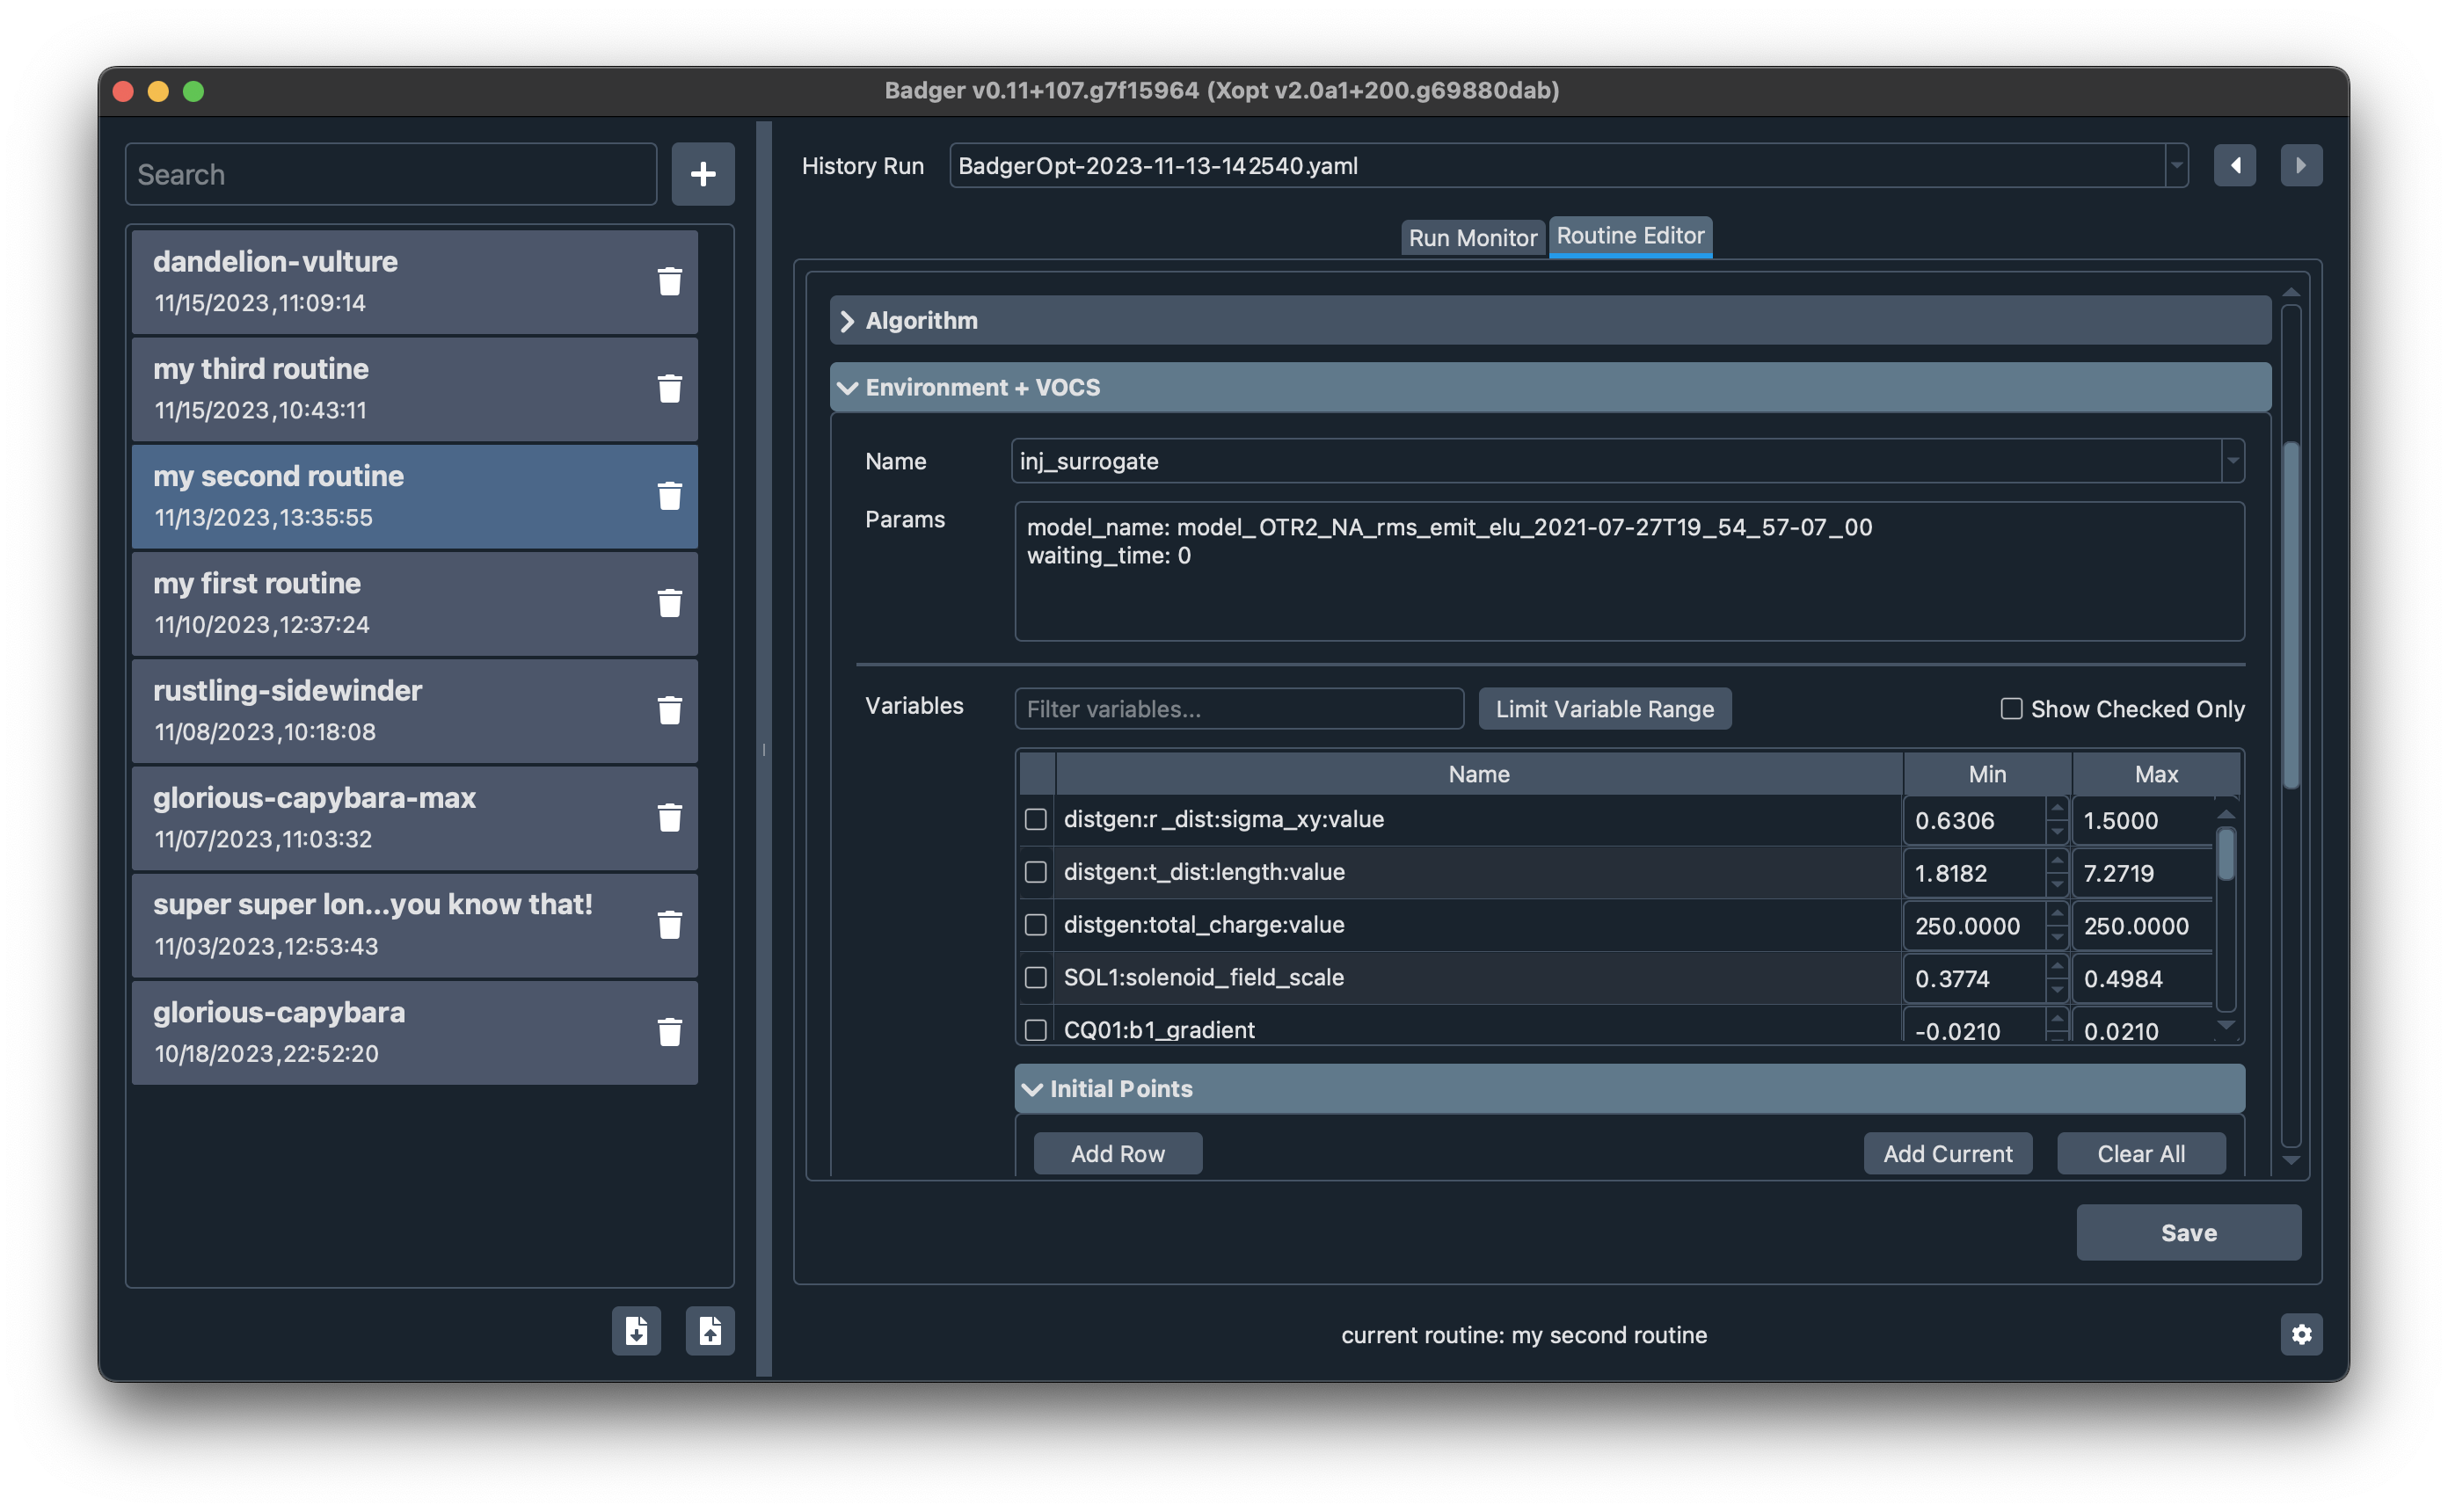The image size is (2448, 1512).
Task: Open the glorious-capybara-max routine
Action: click(x=414, y=818)
